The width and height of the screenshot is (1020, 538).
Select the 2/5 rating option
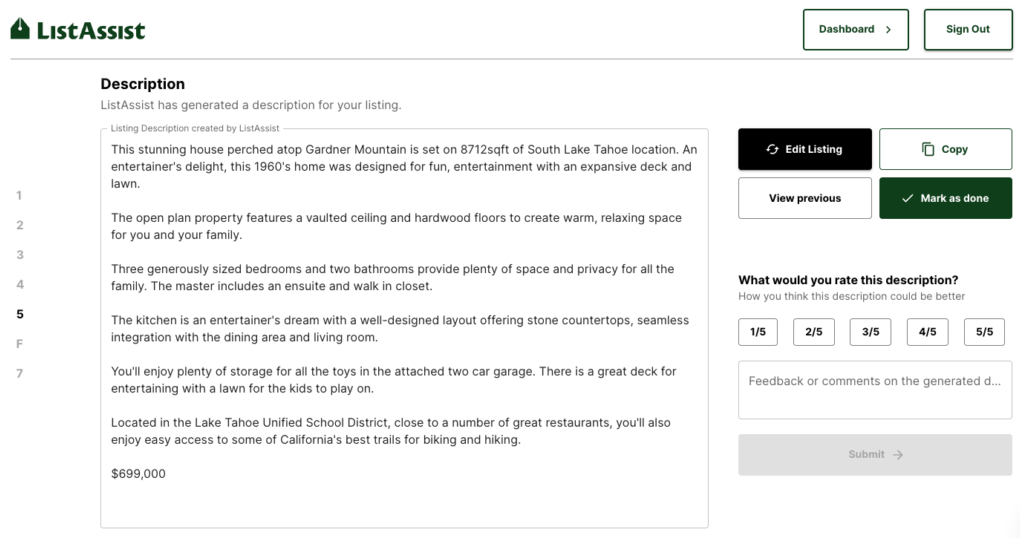(814, 332)
